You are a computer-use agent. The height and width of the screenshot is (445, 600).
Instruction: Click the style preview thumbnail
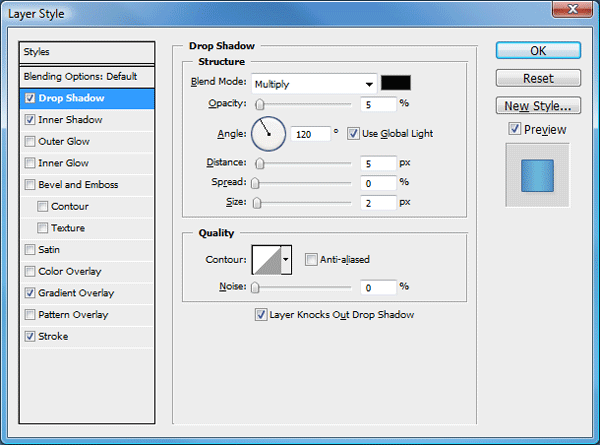pos(537,176)
